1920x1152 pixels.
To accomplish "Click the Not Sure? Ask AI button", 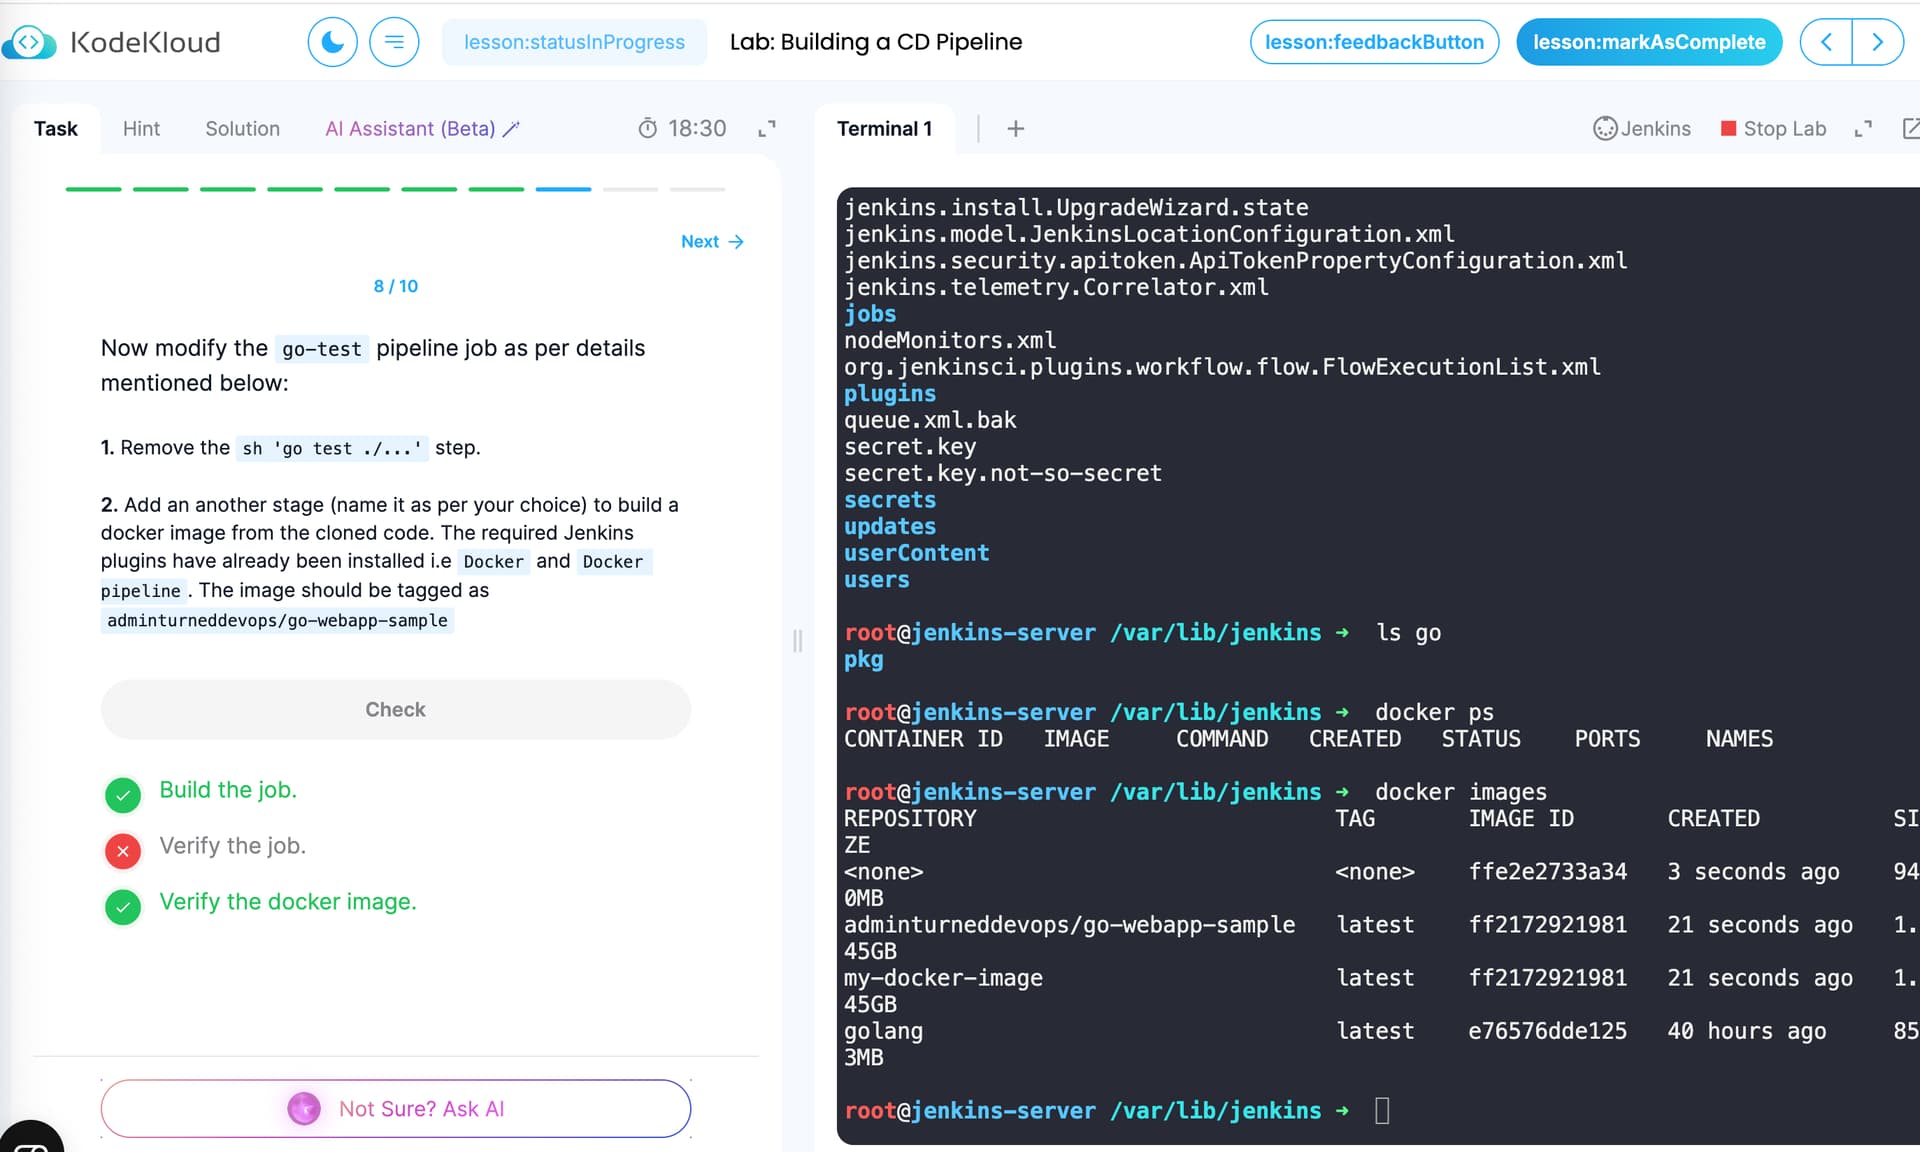I will coord(395,1108).
